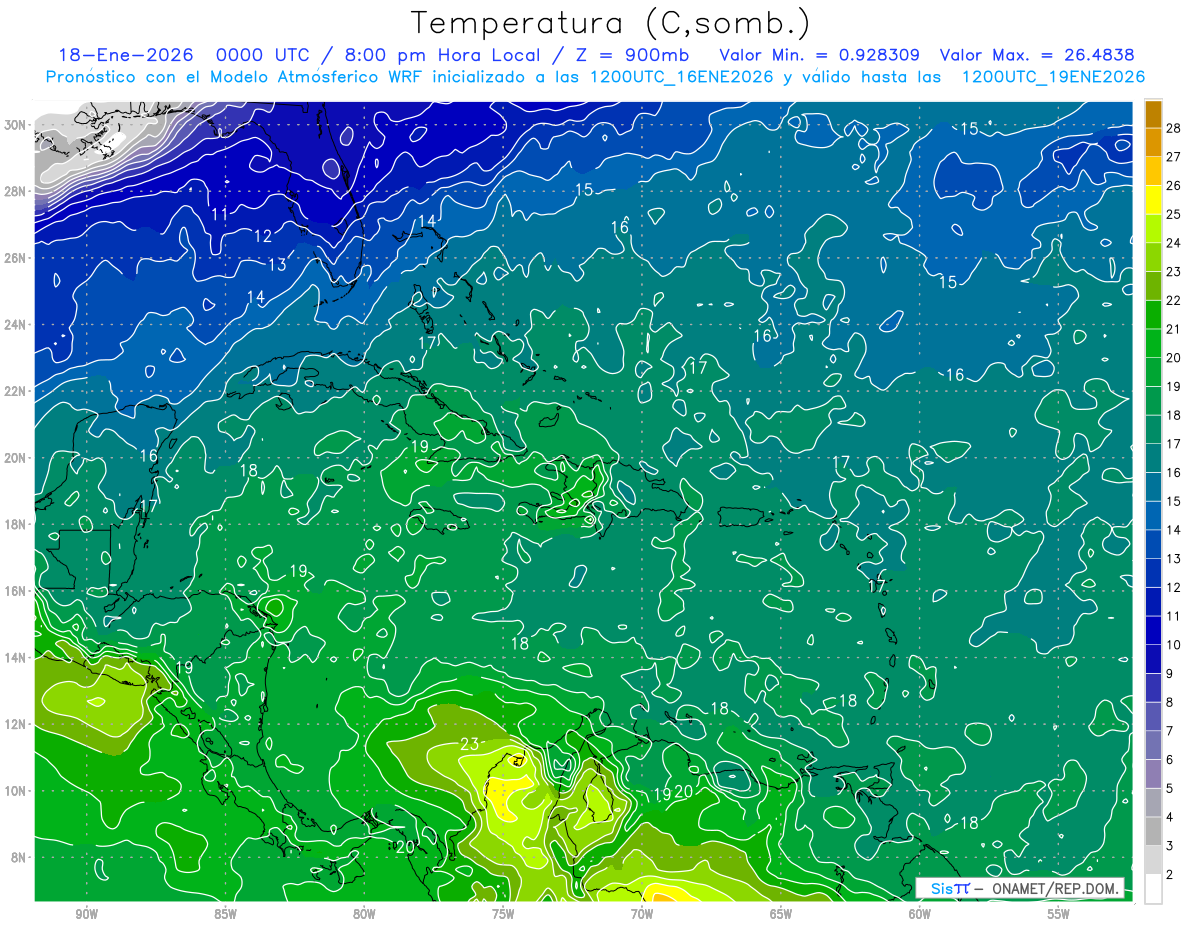Click the "90W" longitude axis label
The height and width of the screenshot is (927, 1200).
pyautogui.click(x=87, y=914)
